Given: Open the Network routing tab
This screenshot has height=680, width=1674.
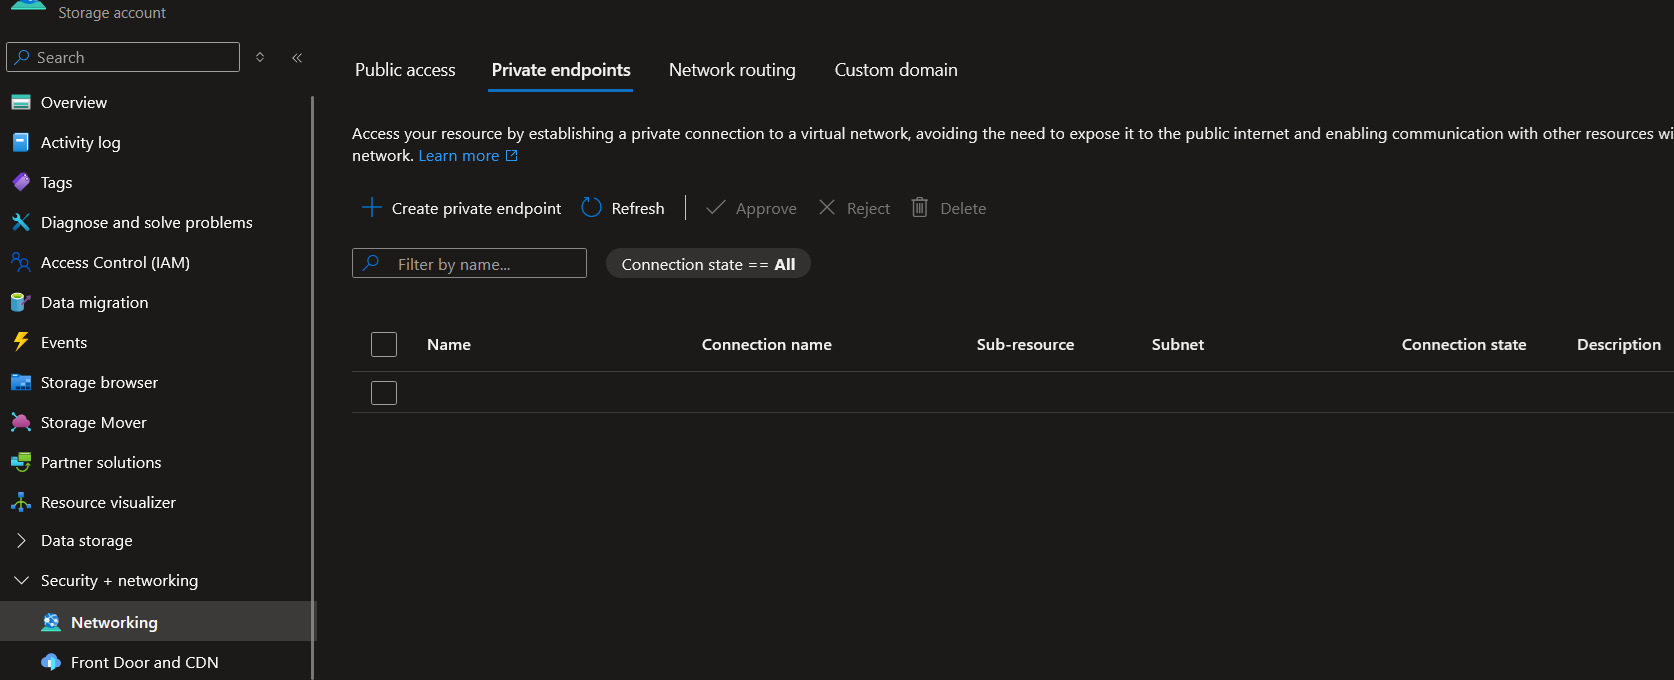Looking at the screenshot, I should [x=732, y=70].
